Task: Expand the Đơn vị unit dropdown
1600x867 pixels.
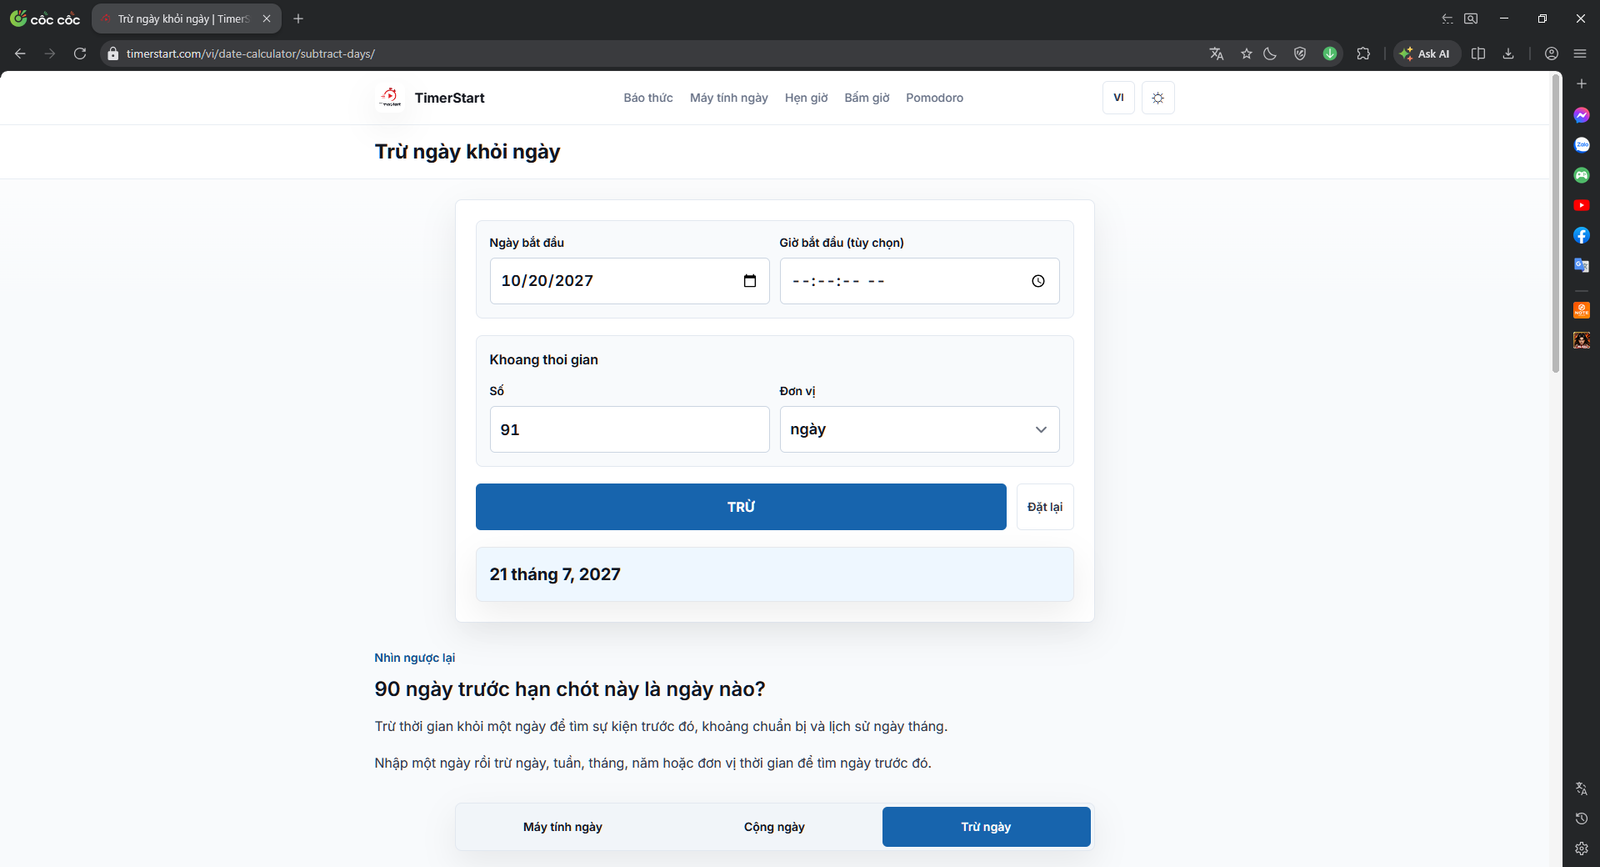Action: click(919, 429)
